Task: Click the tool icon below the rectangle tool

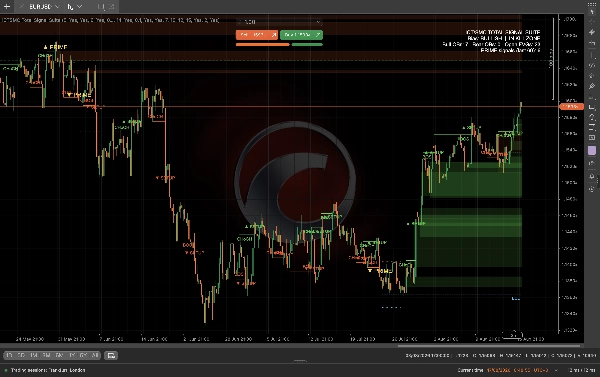Action: 592,117
